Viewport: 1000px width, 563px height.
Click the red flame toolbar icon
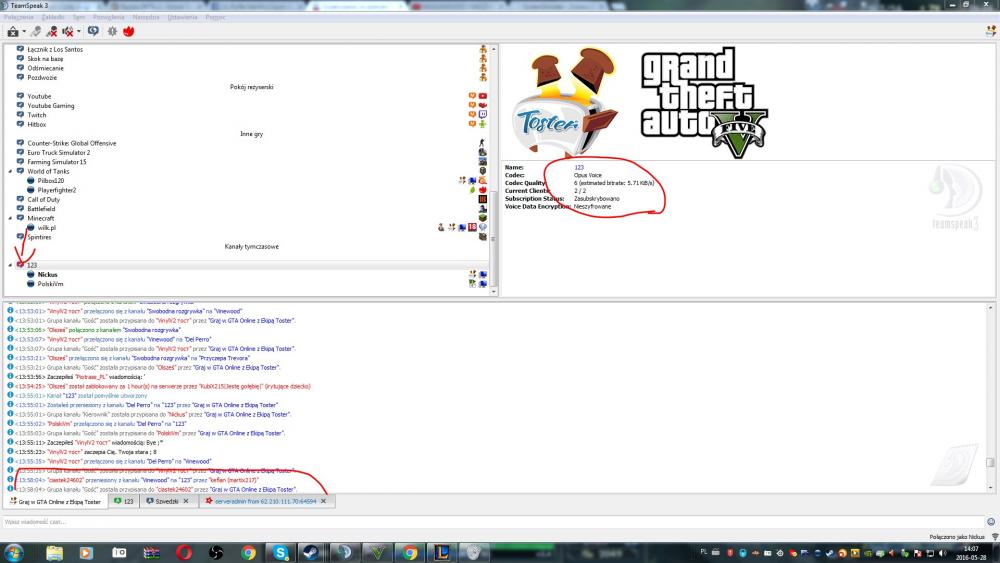pos(128,31)
